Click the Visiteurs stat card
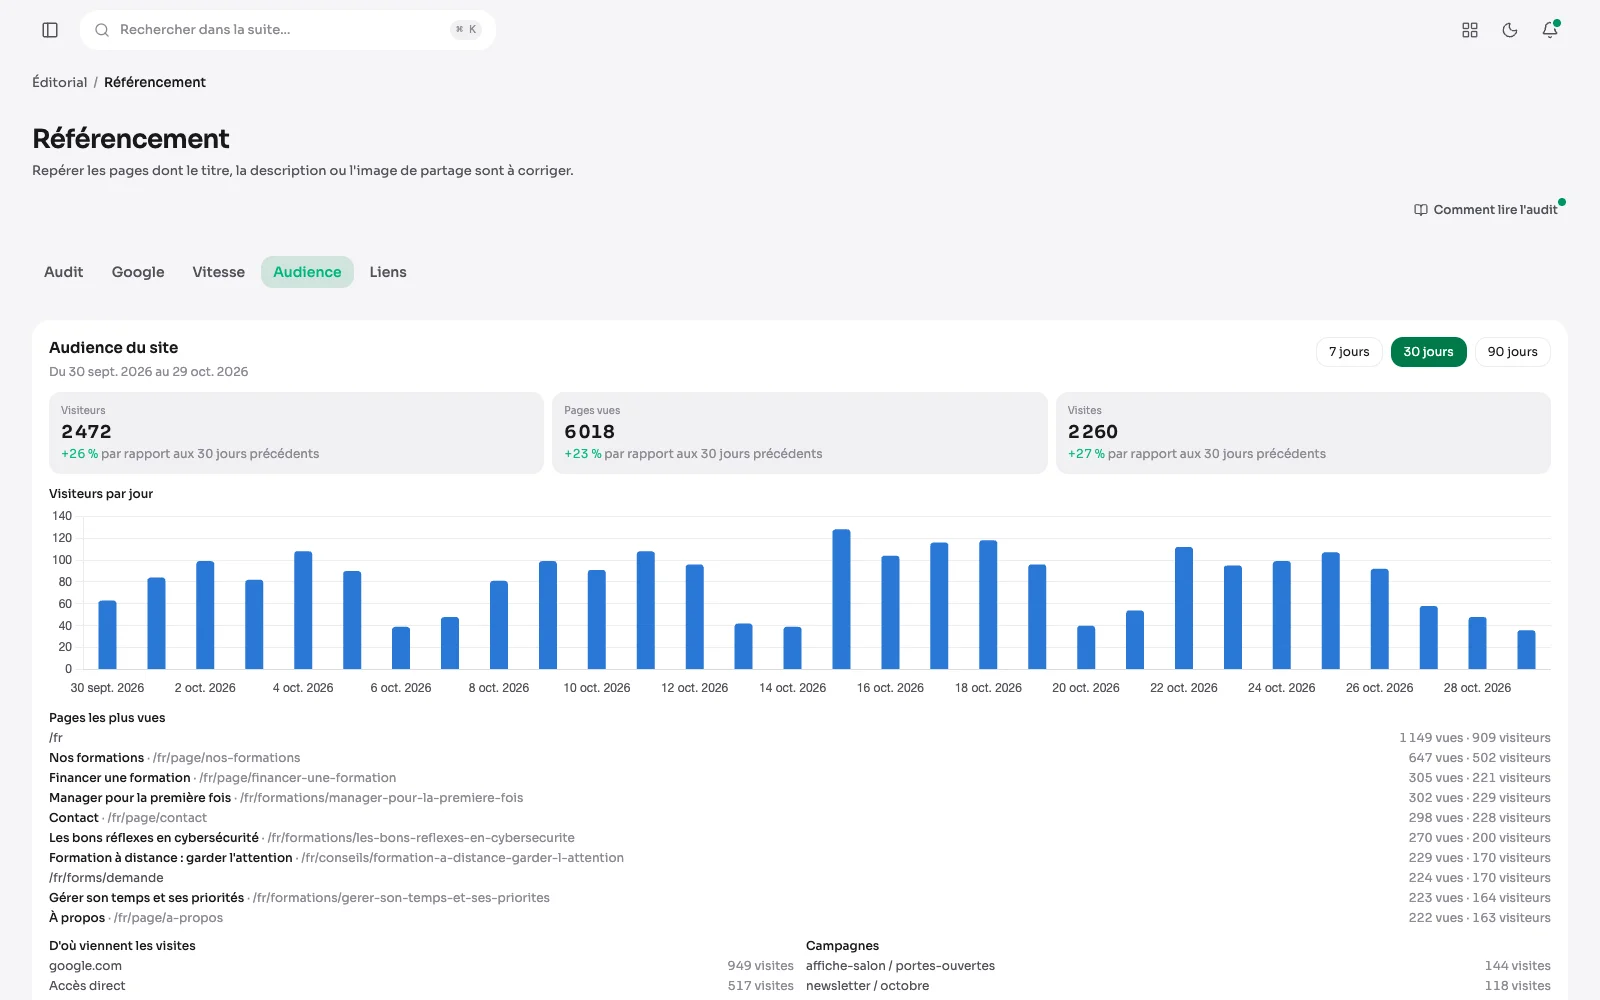 pyautogui.click(x=296, y=433)
